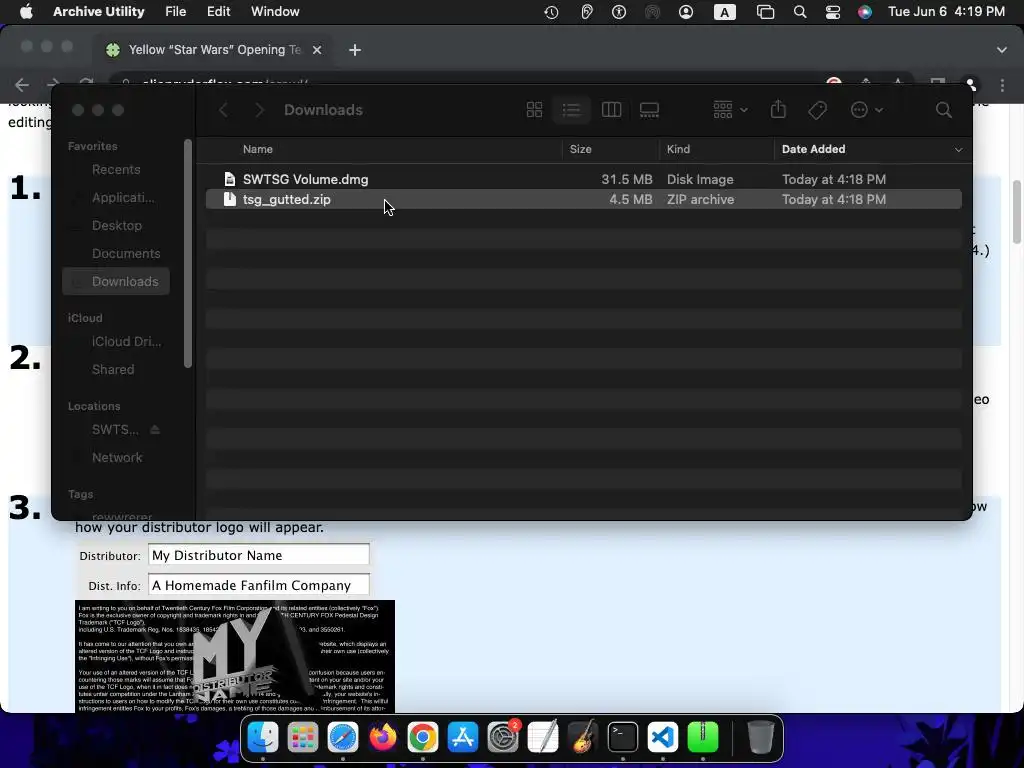The image size is (1024, 768).
Task: Click the Finder search magnifier
Action: 943,110
